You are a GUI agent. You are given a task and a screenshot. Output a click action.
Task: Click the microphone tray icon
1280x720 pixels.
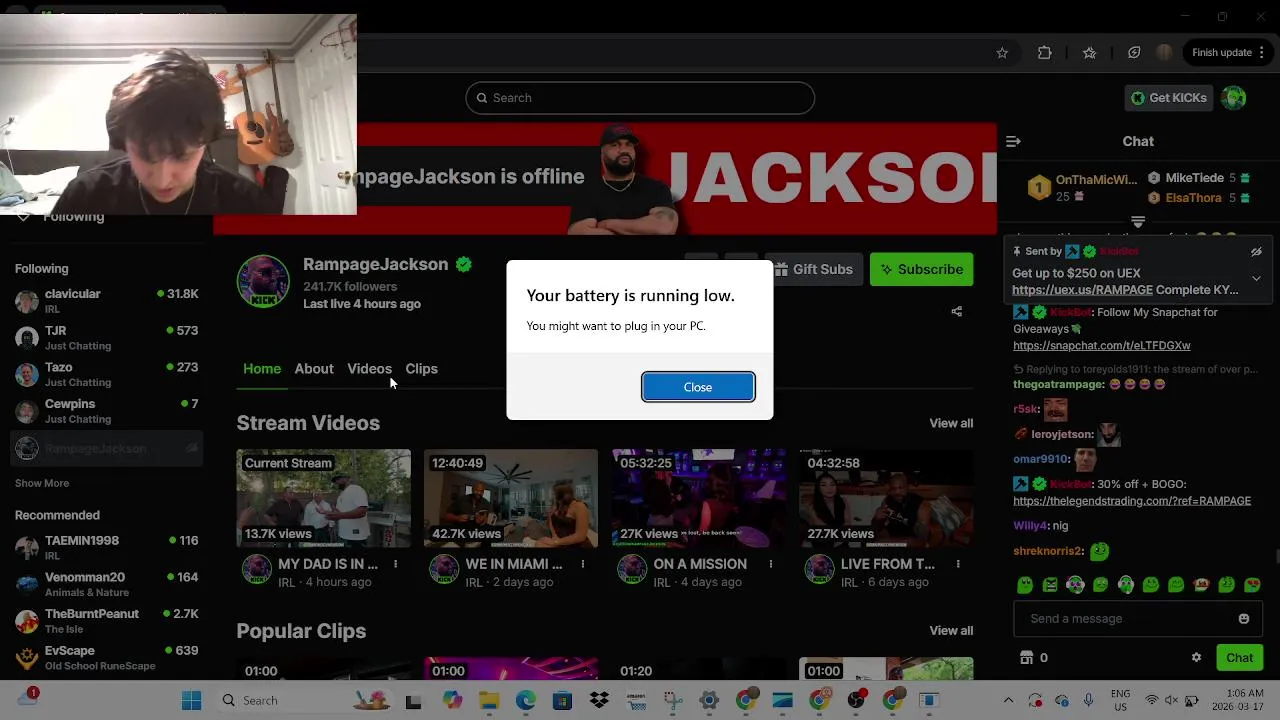(1088, 701)
